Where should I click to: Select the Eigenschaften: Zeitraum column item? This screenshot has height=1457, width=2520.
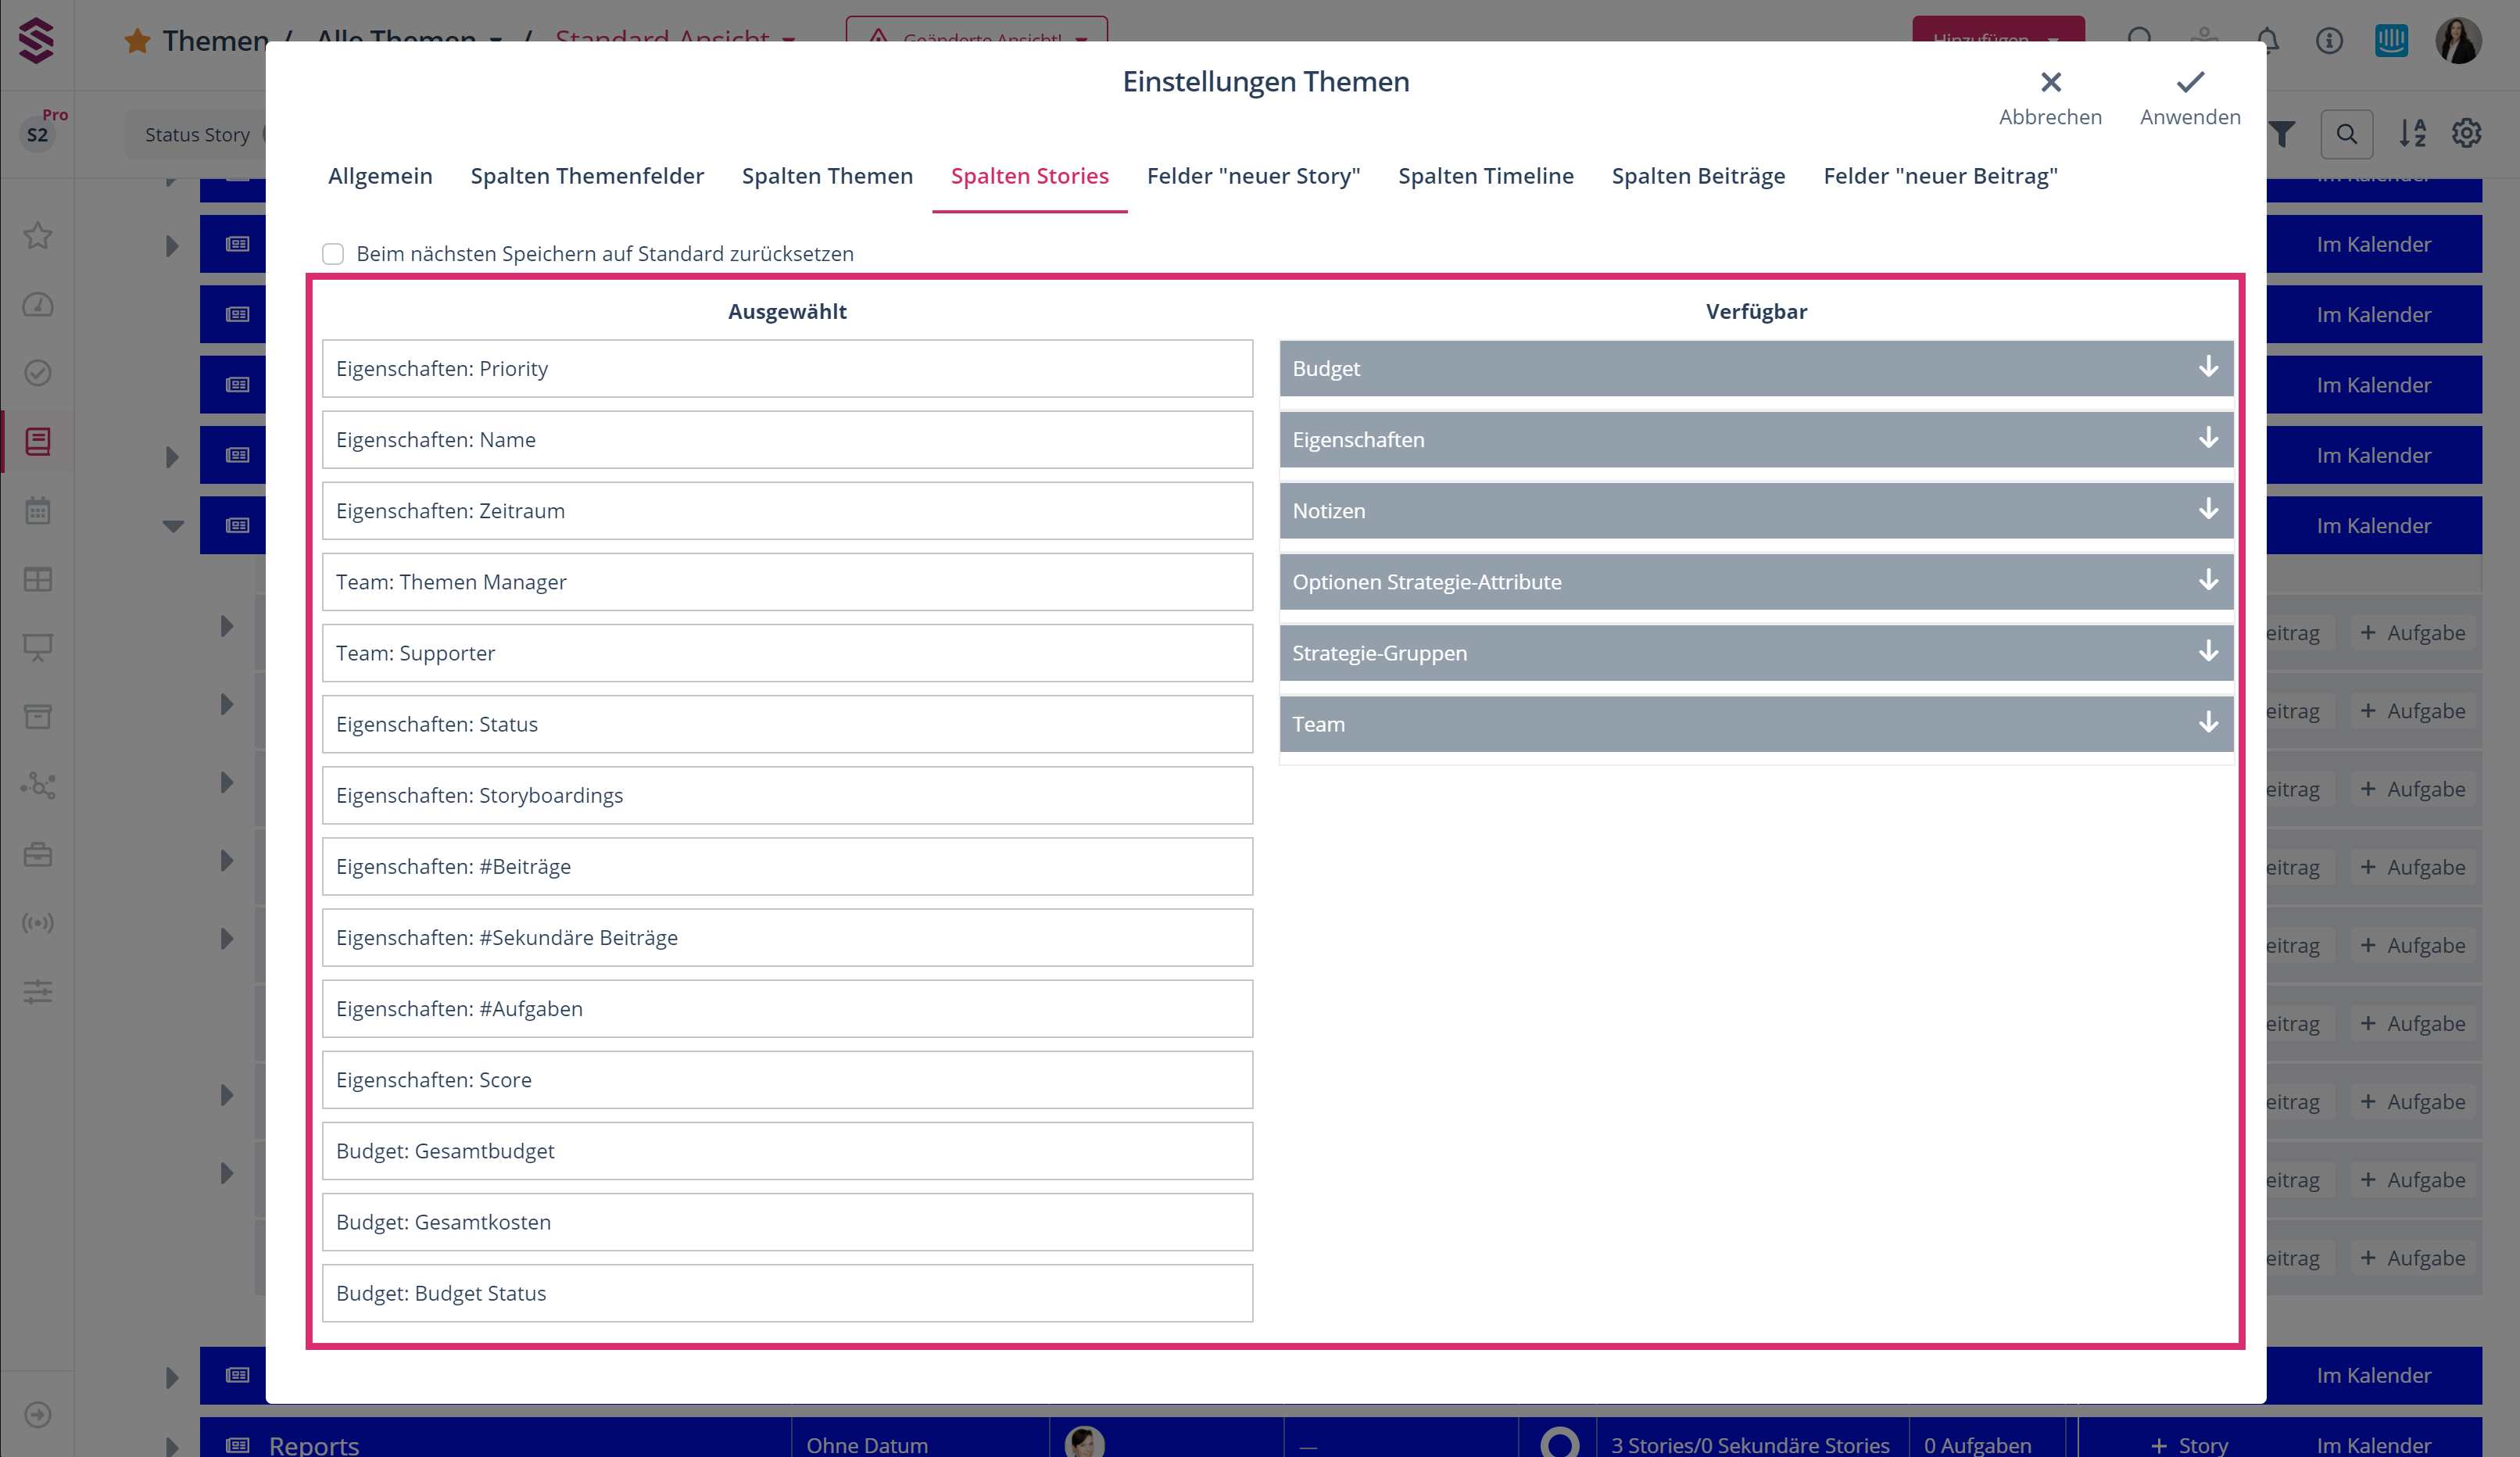pyautogui.click(x=787, y=511)
